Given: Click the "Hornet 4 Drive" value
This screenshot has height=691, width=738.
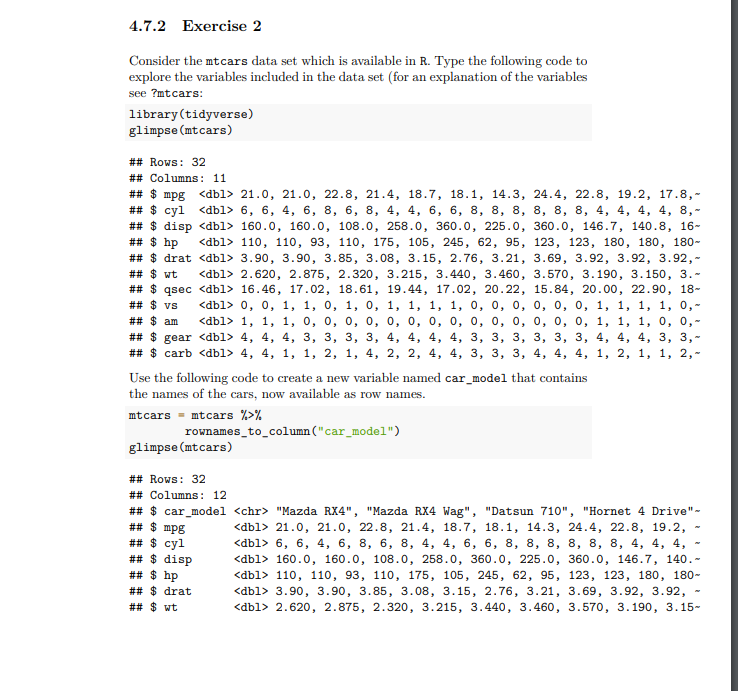Looking at the screenshot, I should [x=638, y=511].
